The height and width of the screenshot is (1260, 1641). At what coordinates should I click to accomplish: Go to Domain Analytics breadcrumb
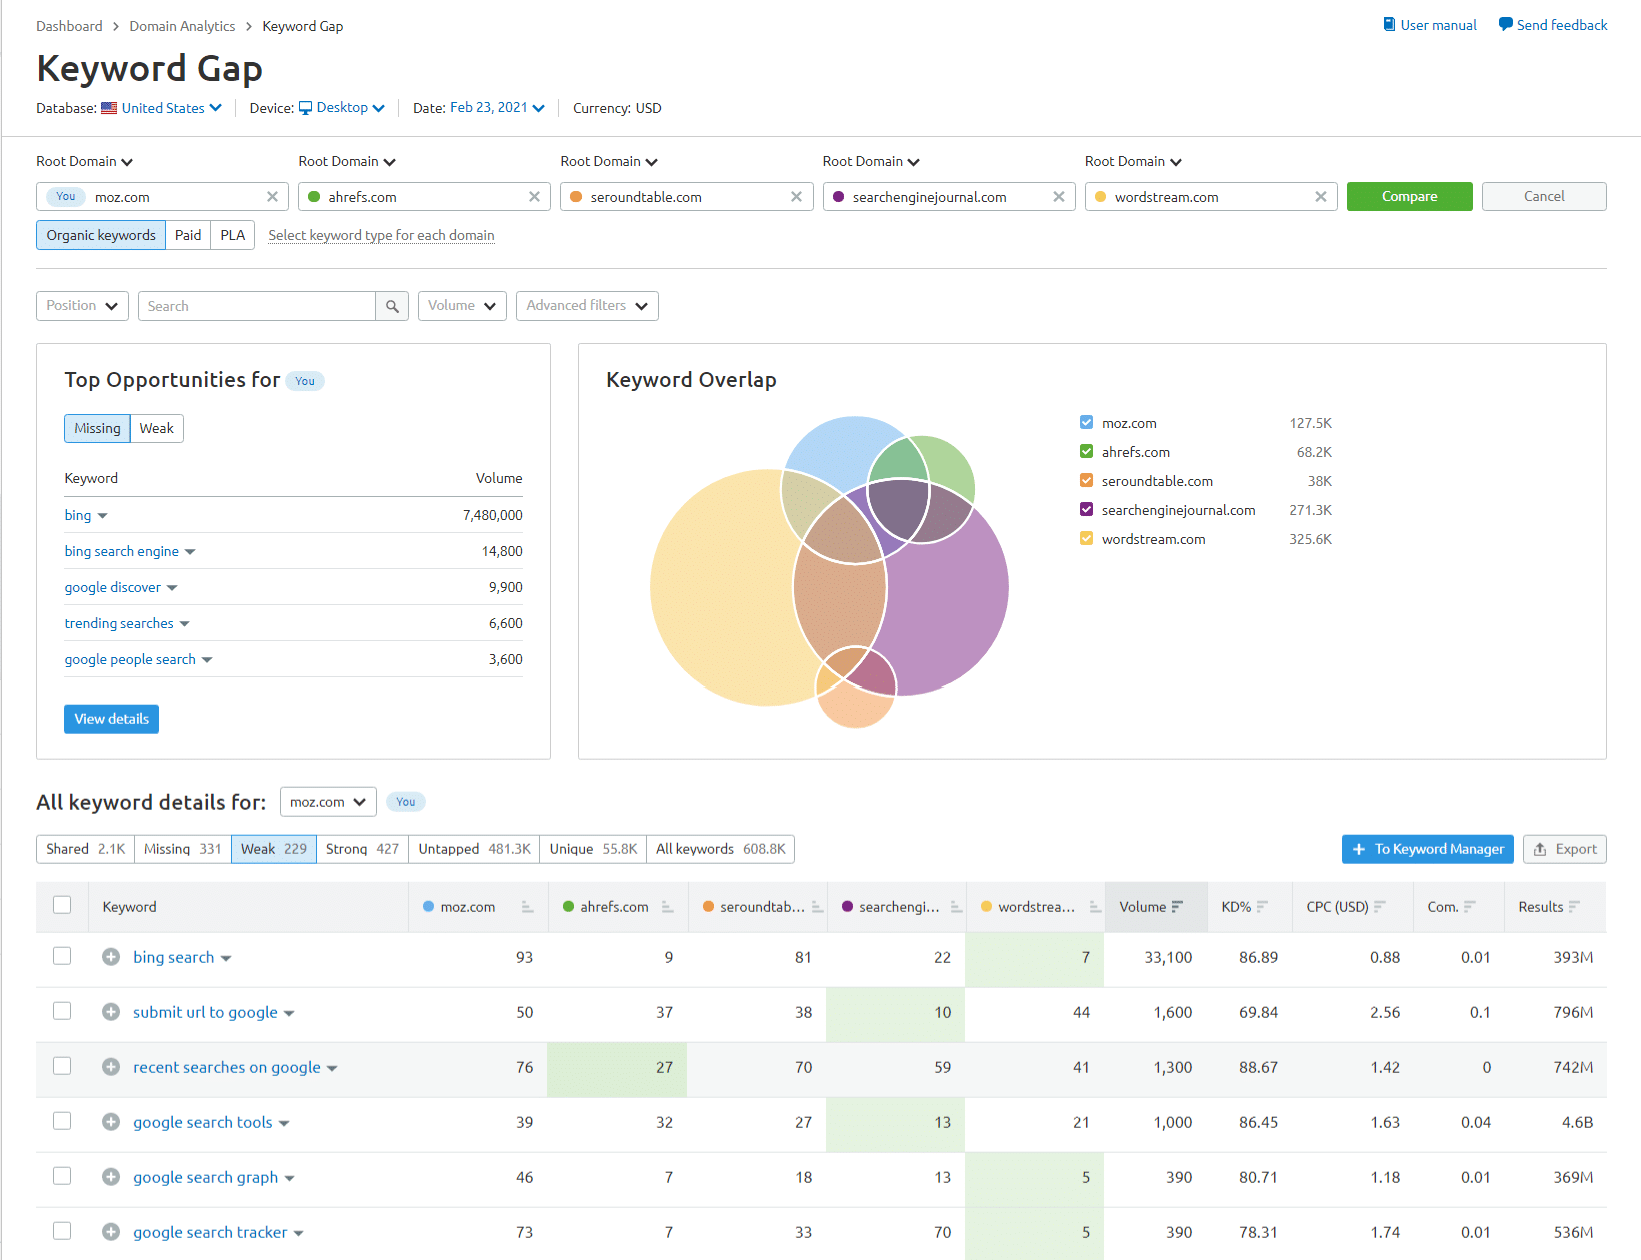point(182,26)
